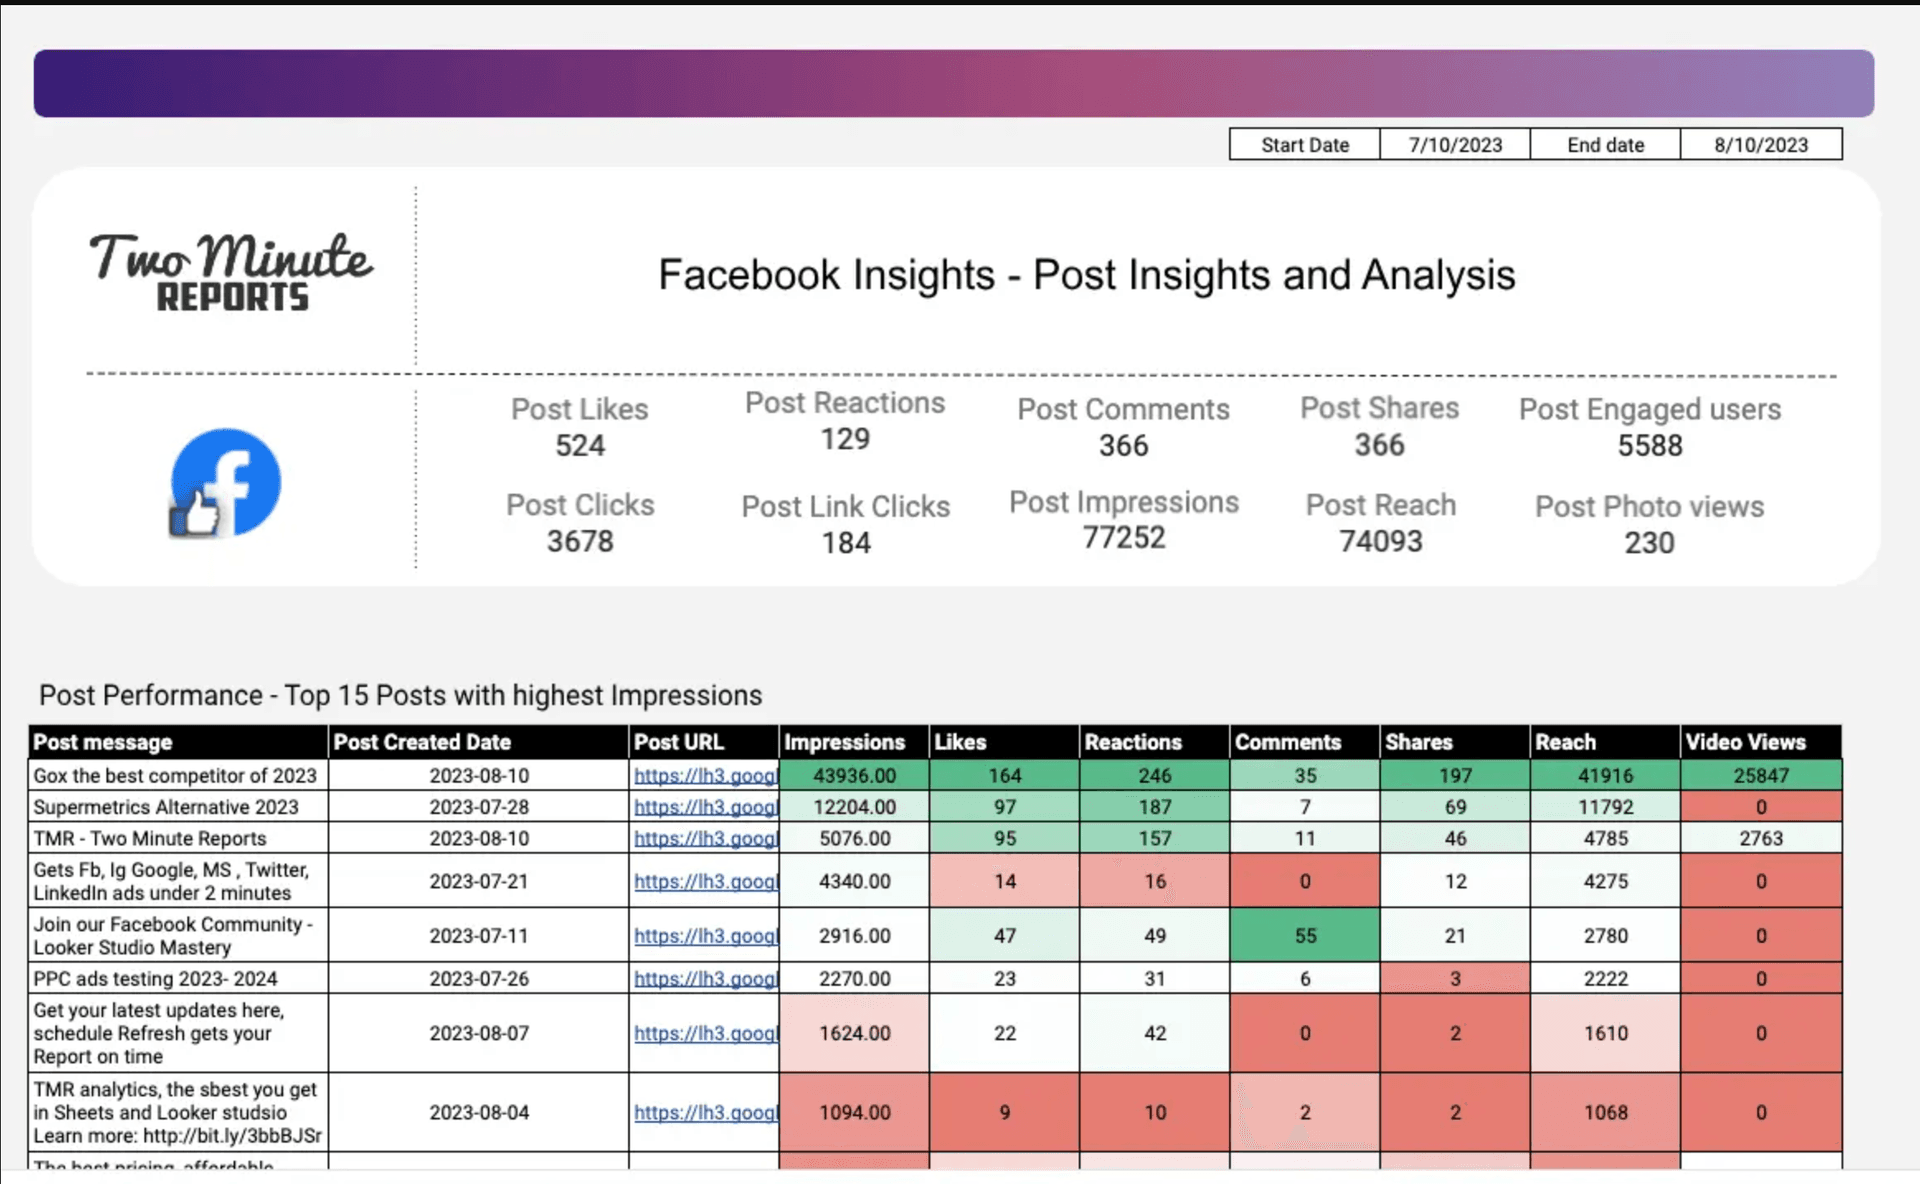Click the Post Comments 366 metric
This screenshot has width=1920, height=1184.
[x=1124, y=427]
